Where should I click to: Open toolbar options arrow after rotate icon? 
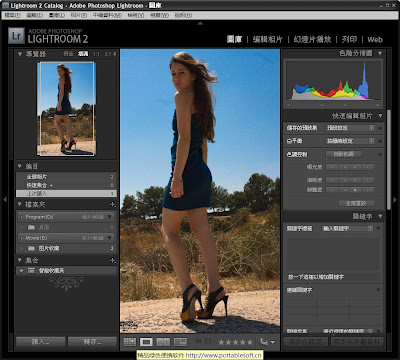point(273,342)
